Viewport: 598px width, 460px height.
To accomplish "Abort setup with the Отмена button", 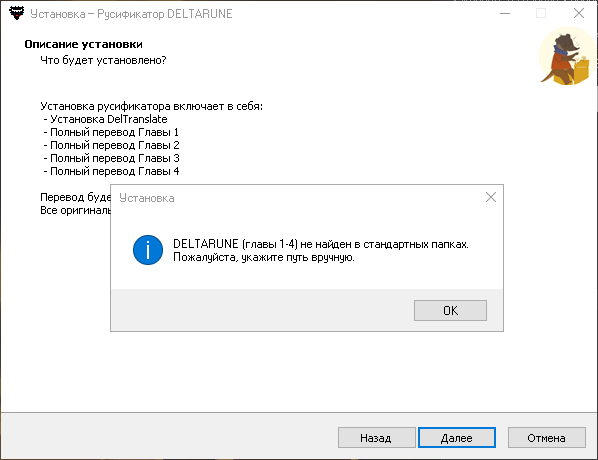I will pyautogui.click(x=547, y=438).
